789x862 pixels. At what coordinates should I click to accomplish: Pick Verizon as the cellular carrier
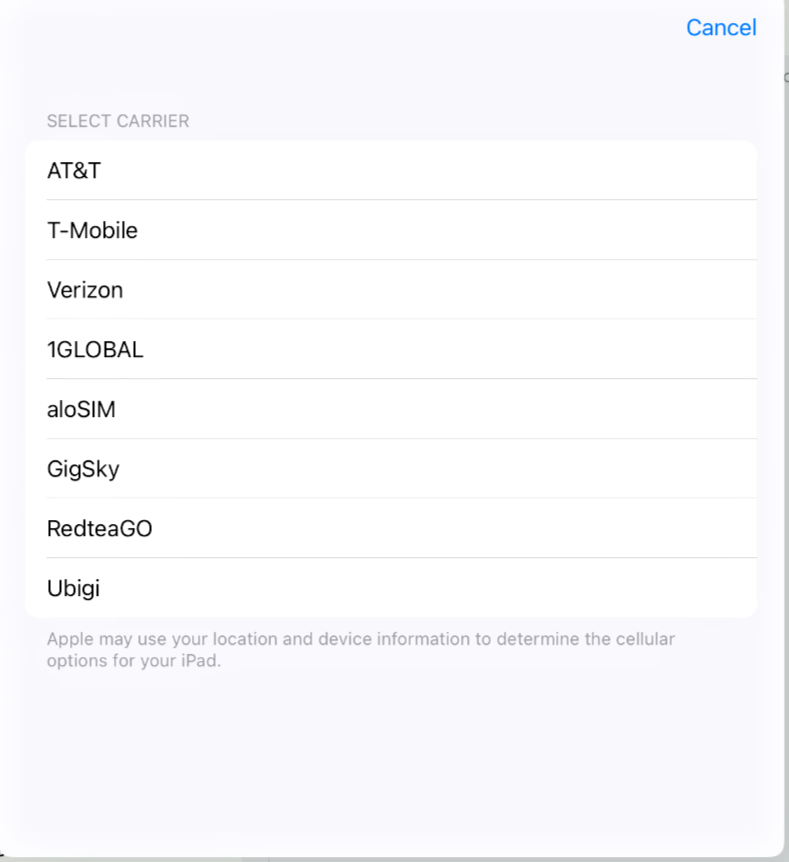[391, 290]
